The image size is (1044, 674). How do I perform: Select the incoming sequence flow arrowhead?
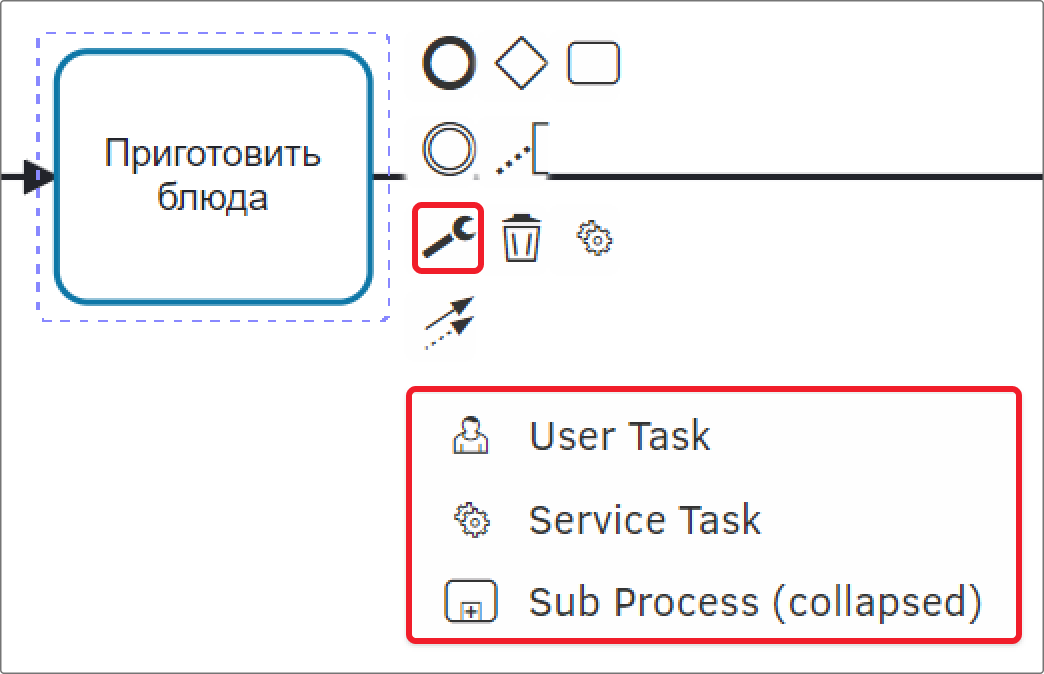click(39, 176)
